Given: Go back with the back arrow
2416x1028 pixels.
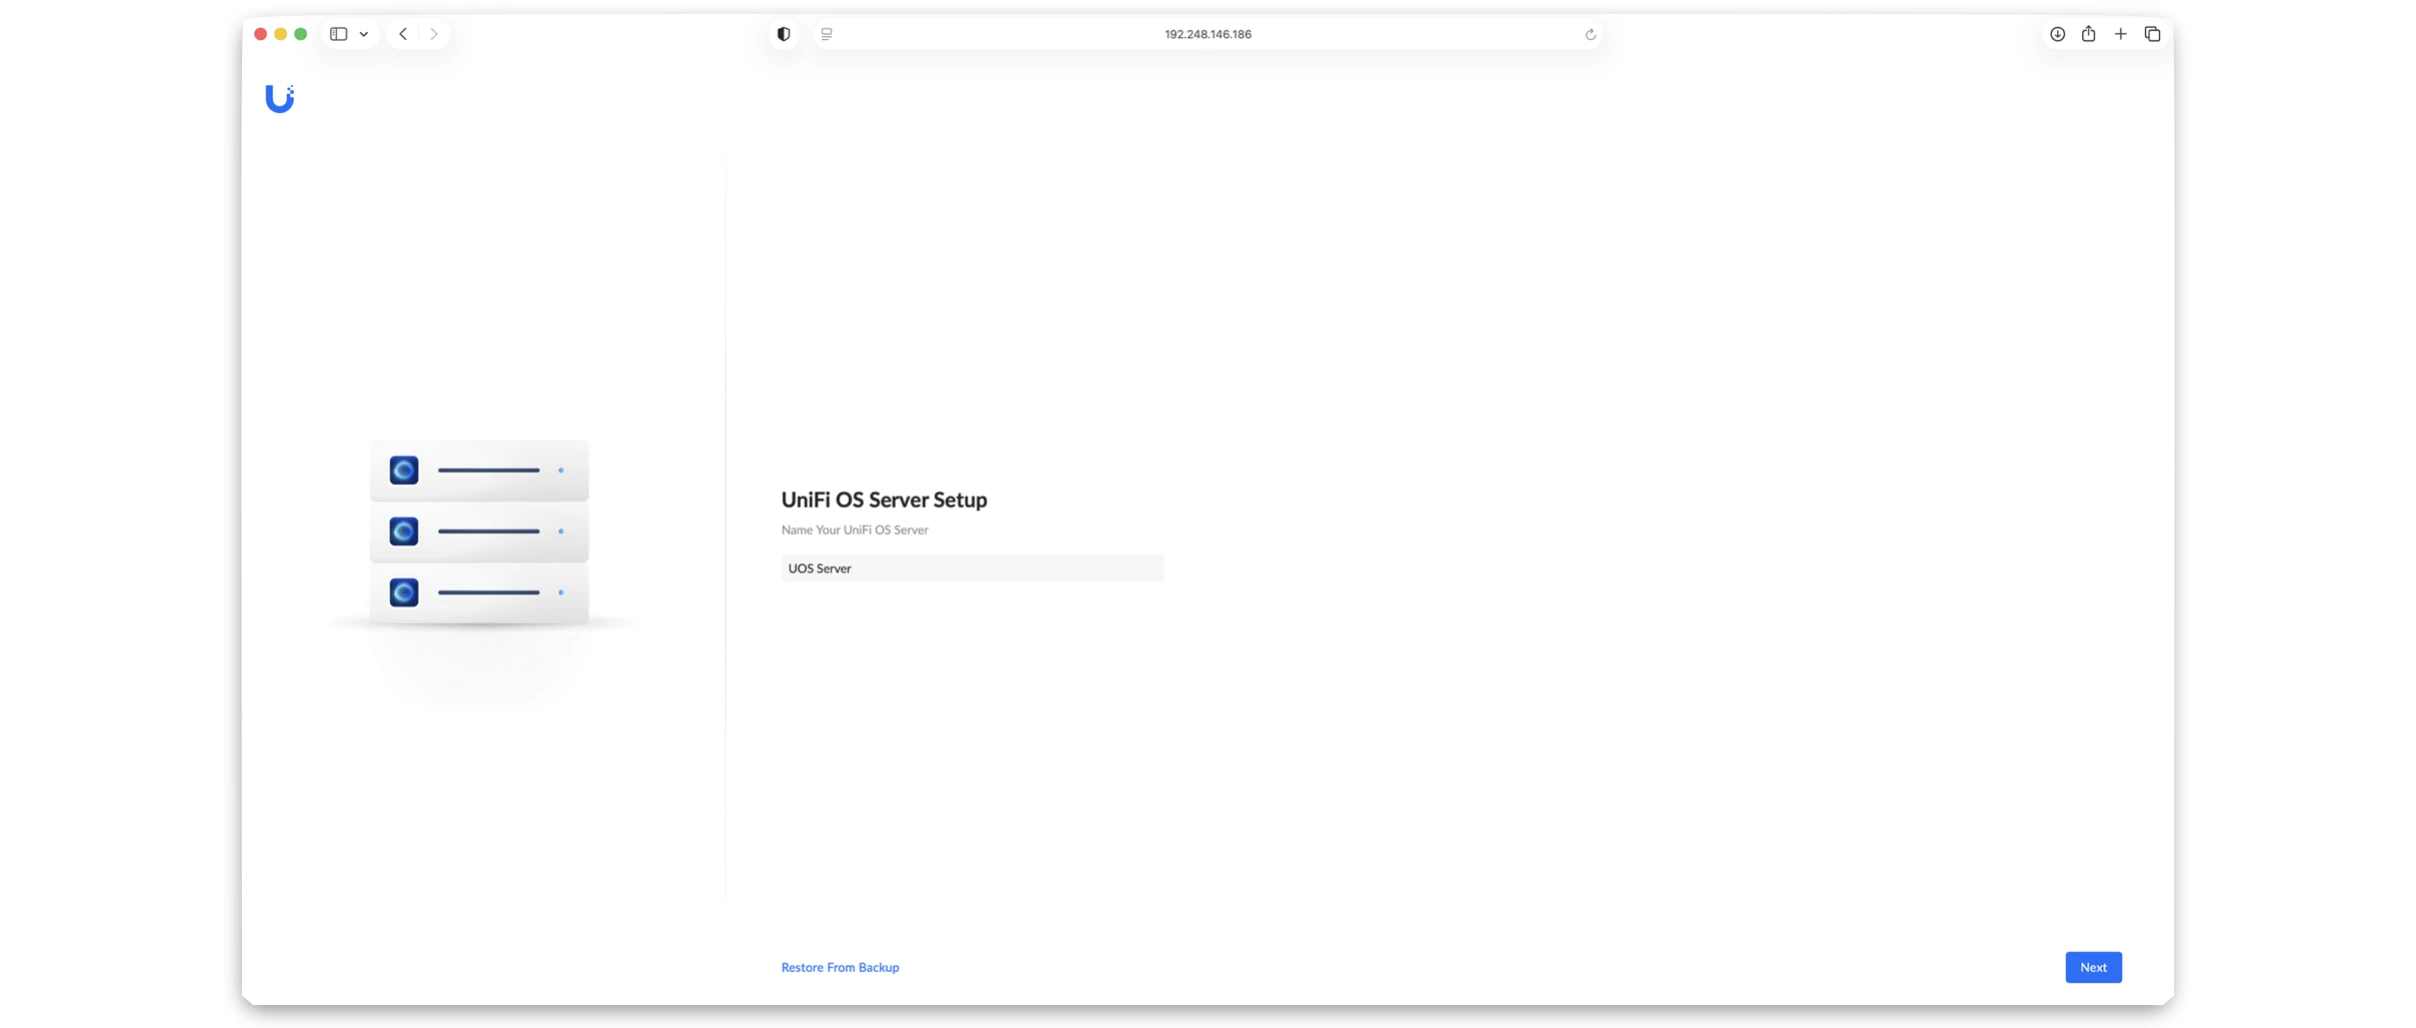Looking at the screenshot, I should click(x=403, y=34).
